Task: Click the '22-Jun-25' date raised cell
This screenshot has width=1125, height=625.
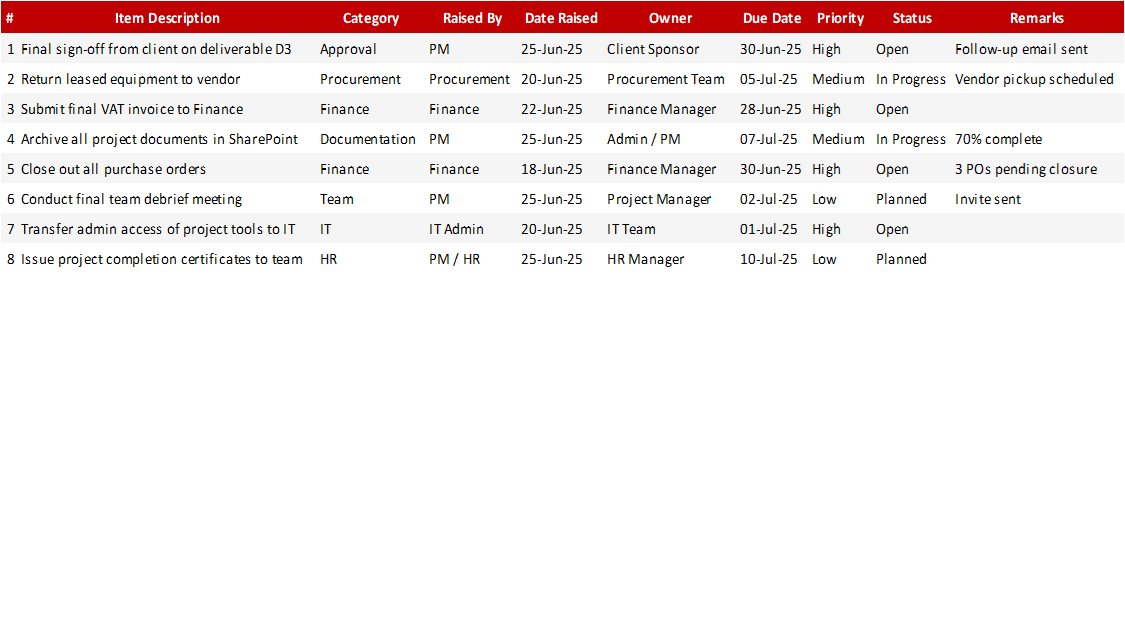Action: click(x=552, y=110)
